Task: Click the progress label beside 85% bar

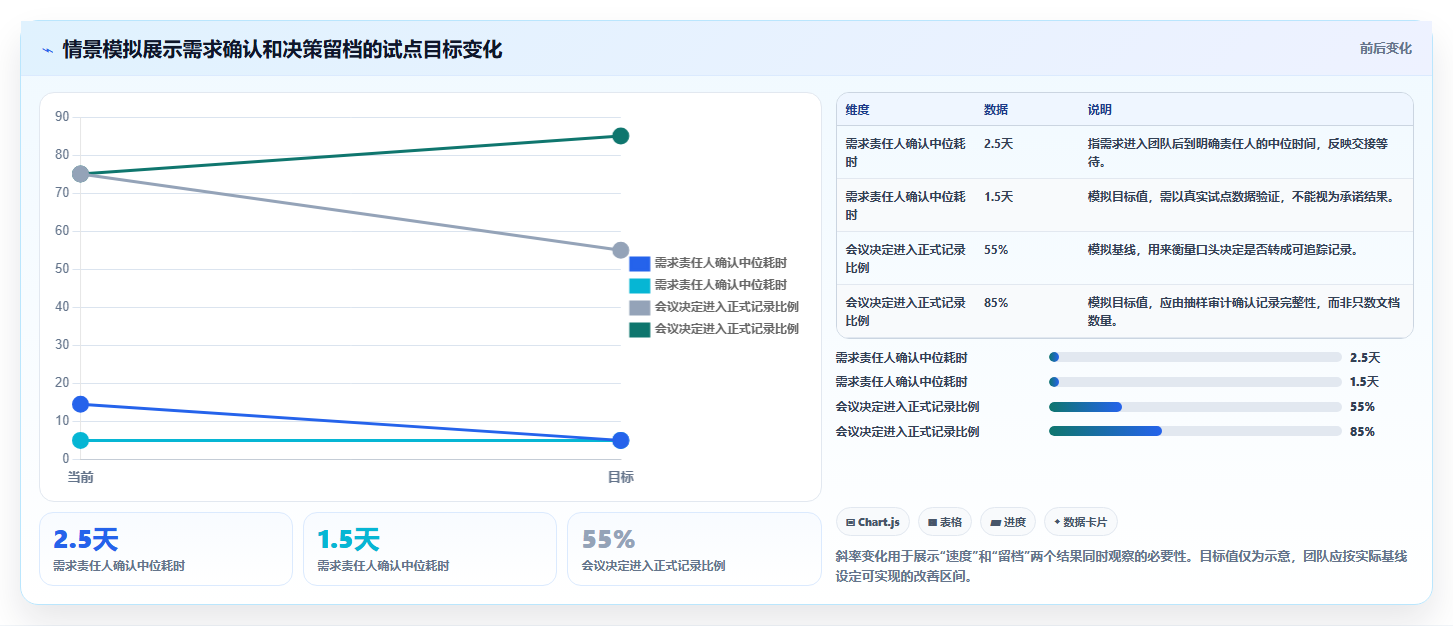Action: click(x=907, y=432)
